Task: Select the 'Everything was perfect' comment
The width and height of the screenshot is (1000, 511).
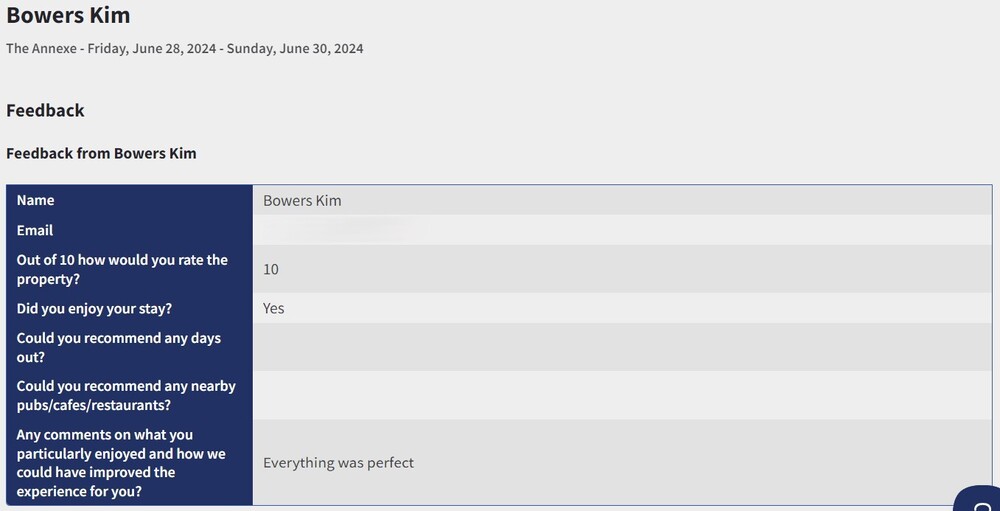Action: pos(338,462)
